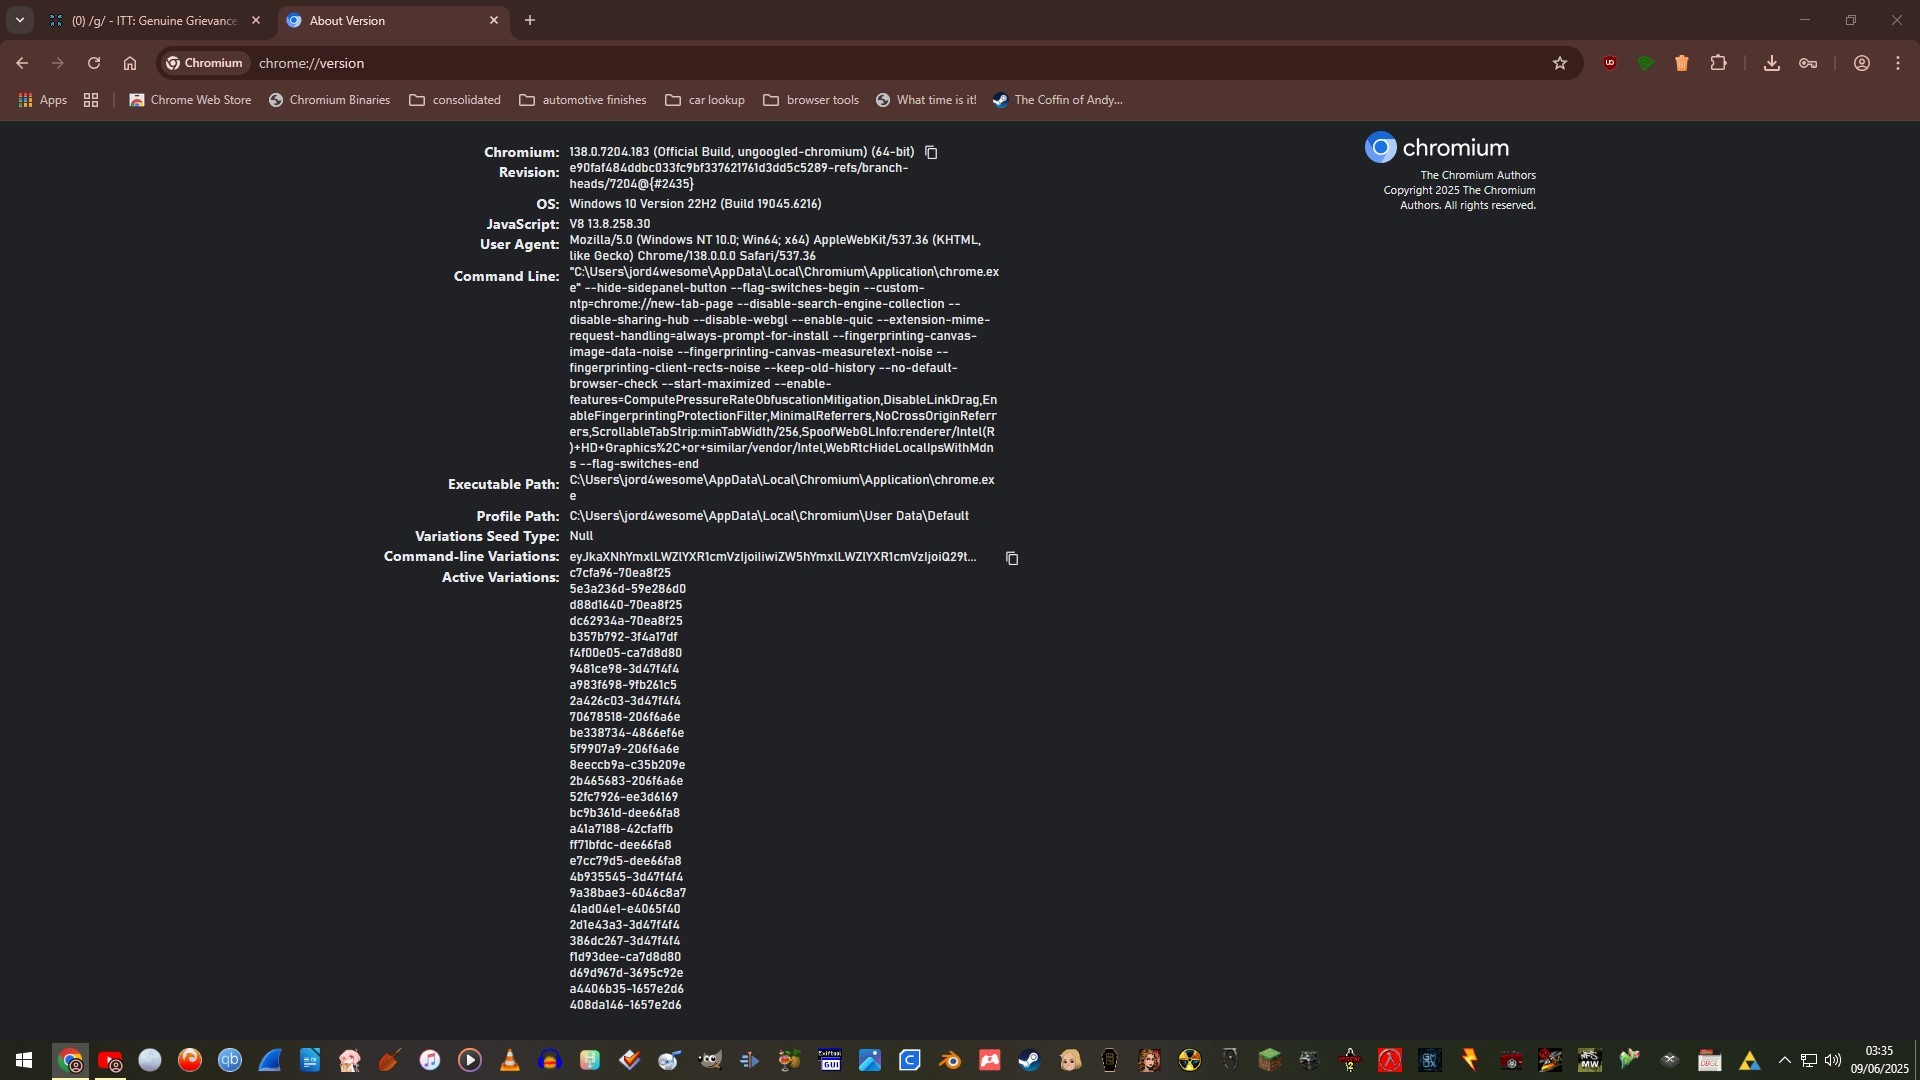
Task: Open the uBlock Origin extension icon
Action: [1610, 63]
